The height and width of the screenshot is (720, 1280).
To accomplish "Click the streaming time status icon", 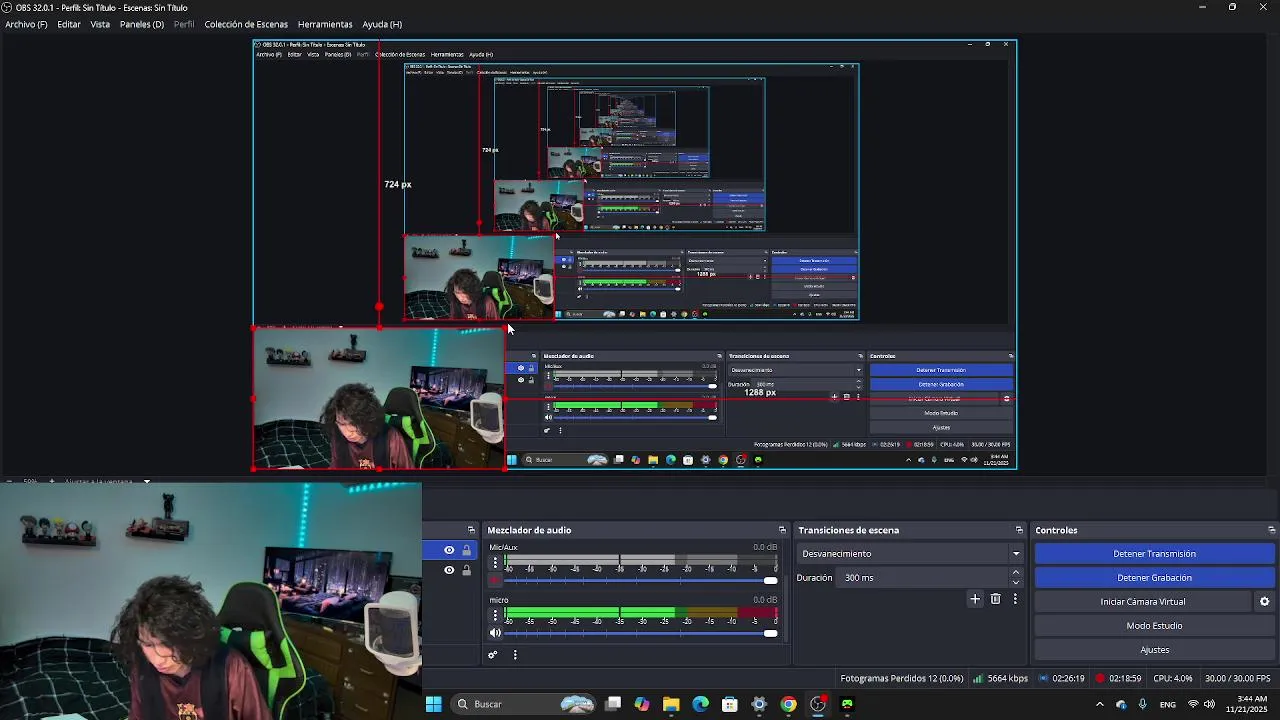I will (1043, 678).
